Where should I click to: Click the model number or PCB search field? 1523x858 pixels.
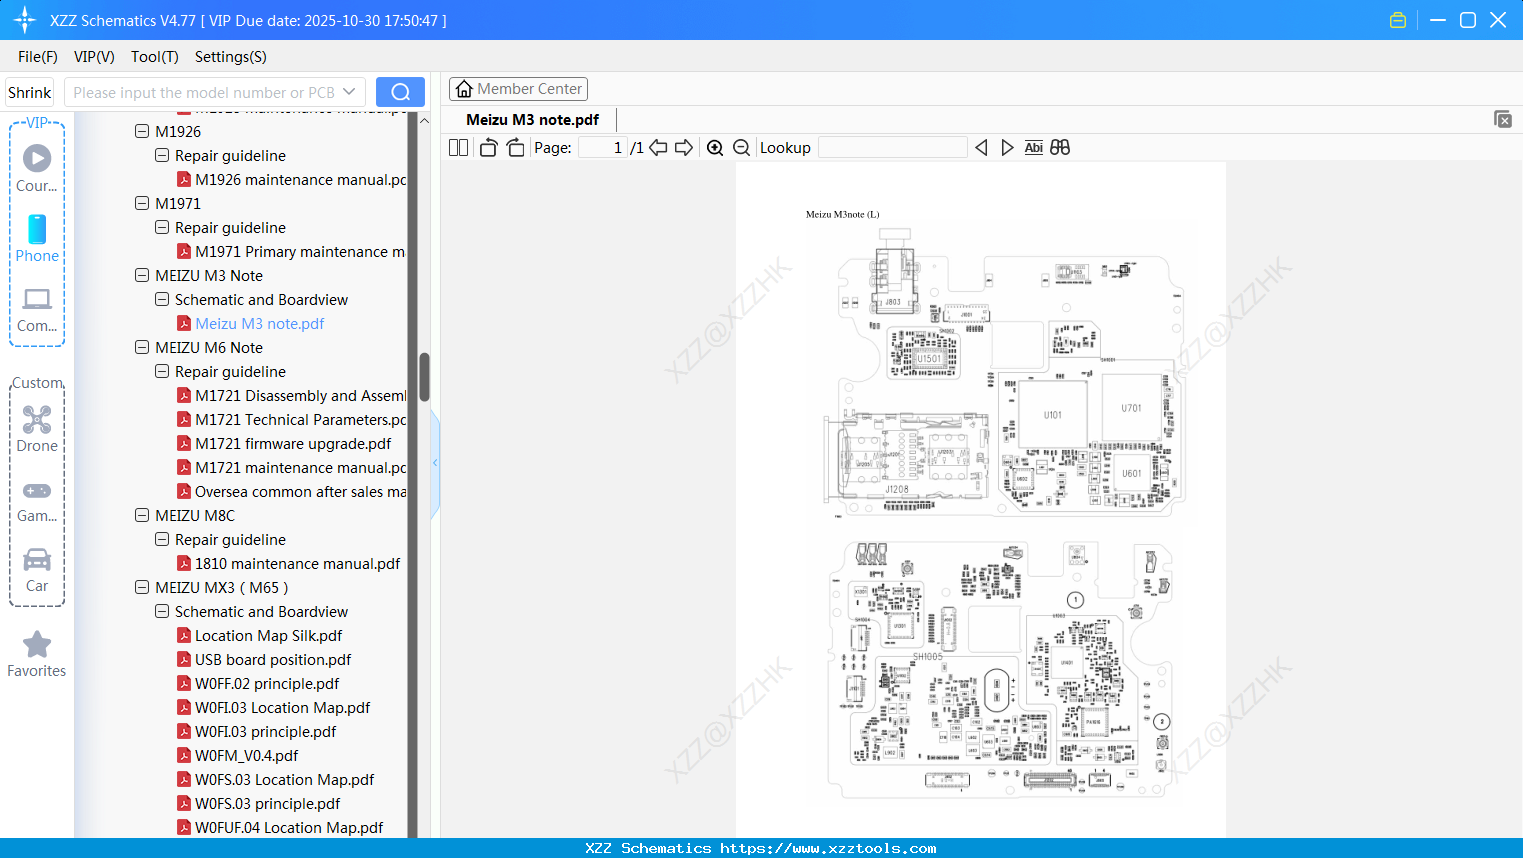coord(204,92)
